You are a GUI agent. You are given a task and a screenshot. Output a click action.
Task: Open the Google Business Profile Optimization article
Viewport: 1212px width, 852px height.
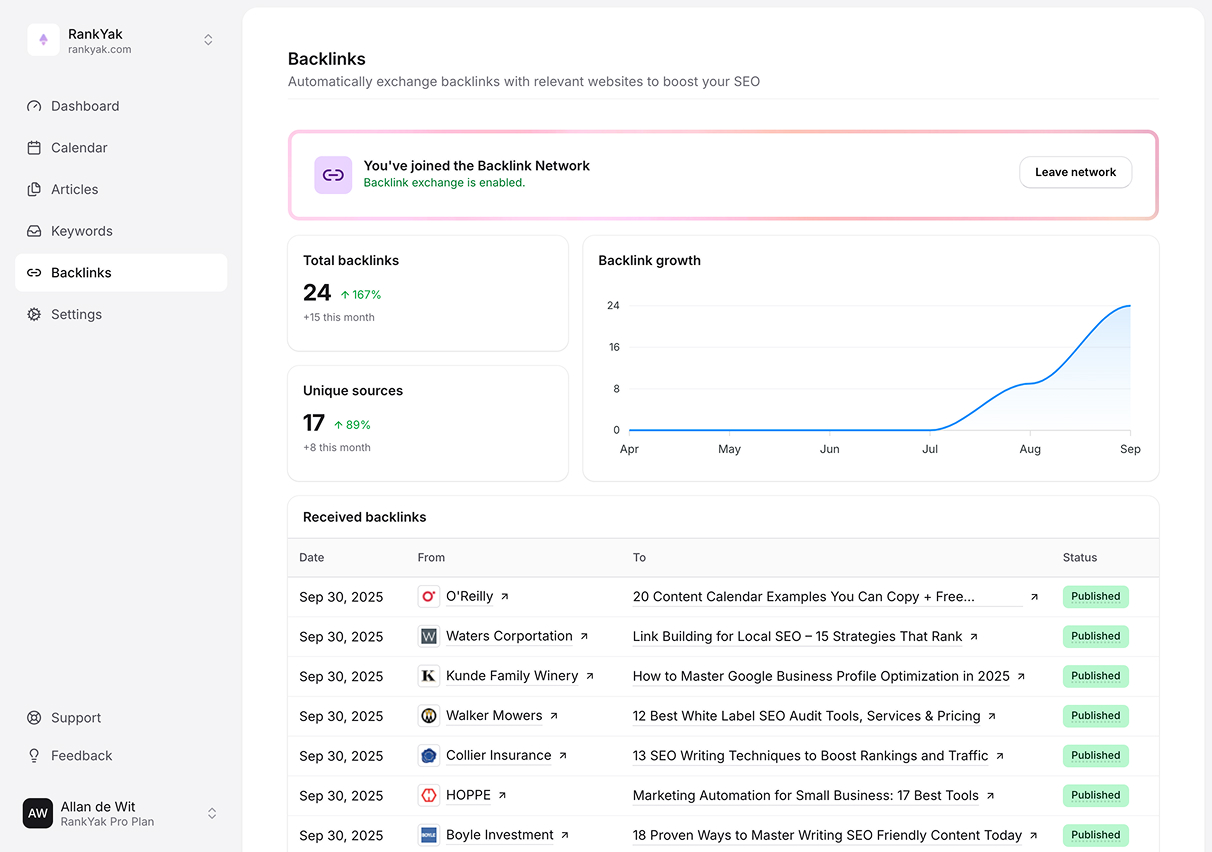pyautogui.click(x=821, y=677)
